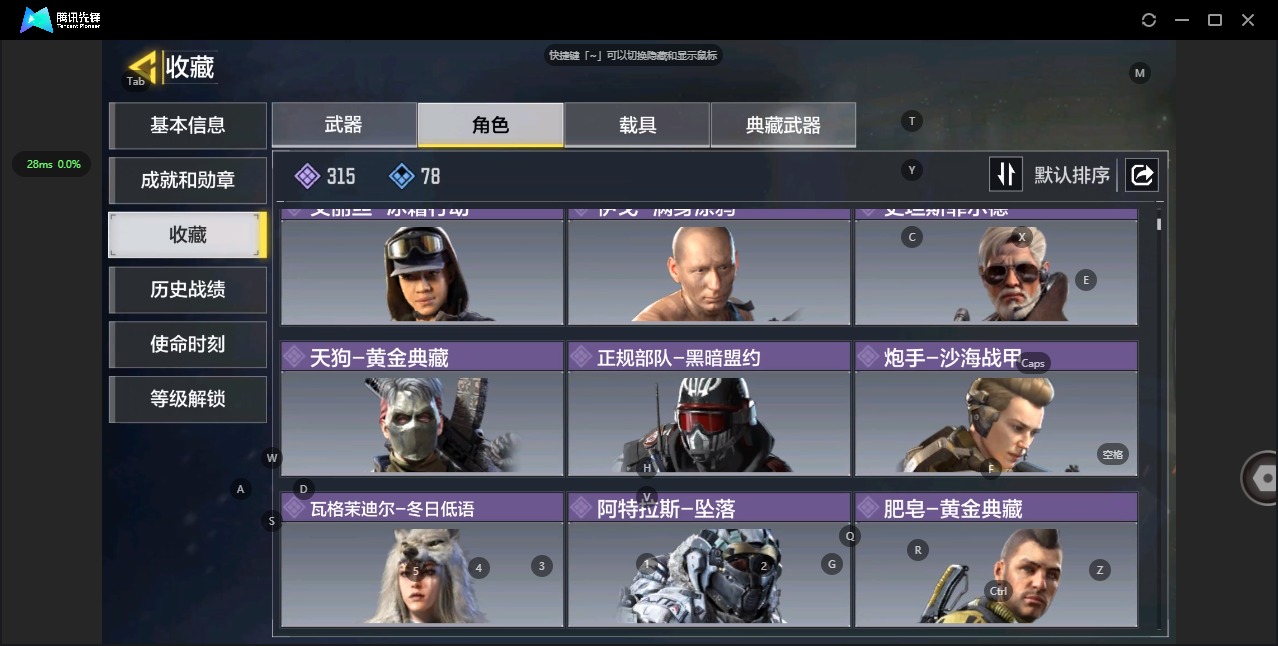Click the share export icon
This screenshot has width=1278, height=646.
coord(1141,175)
